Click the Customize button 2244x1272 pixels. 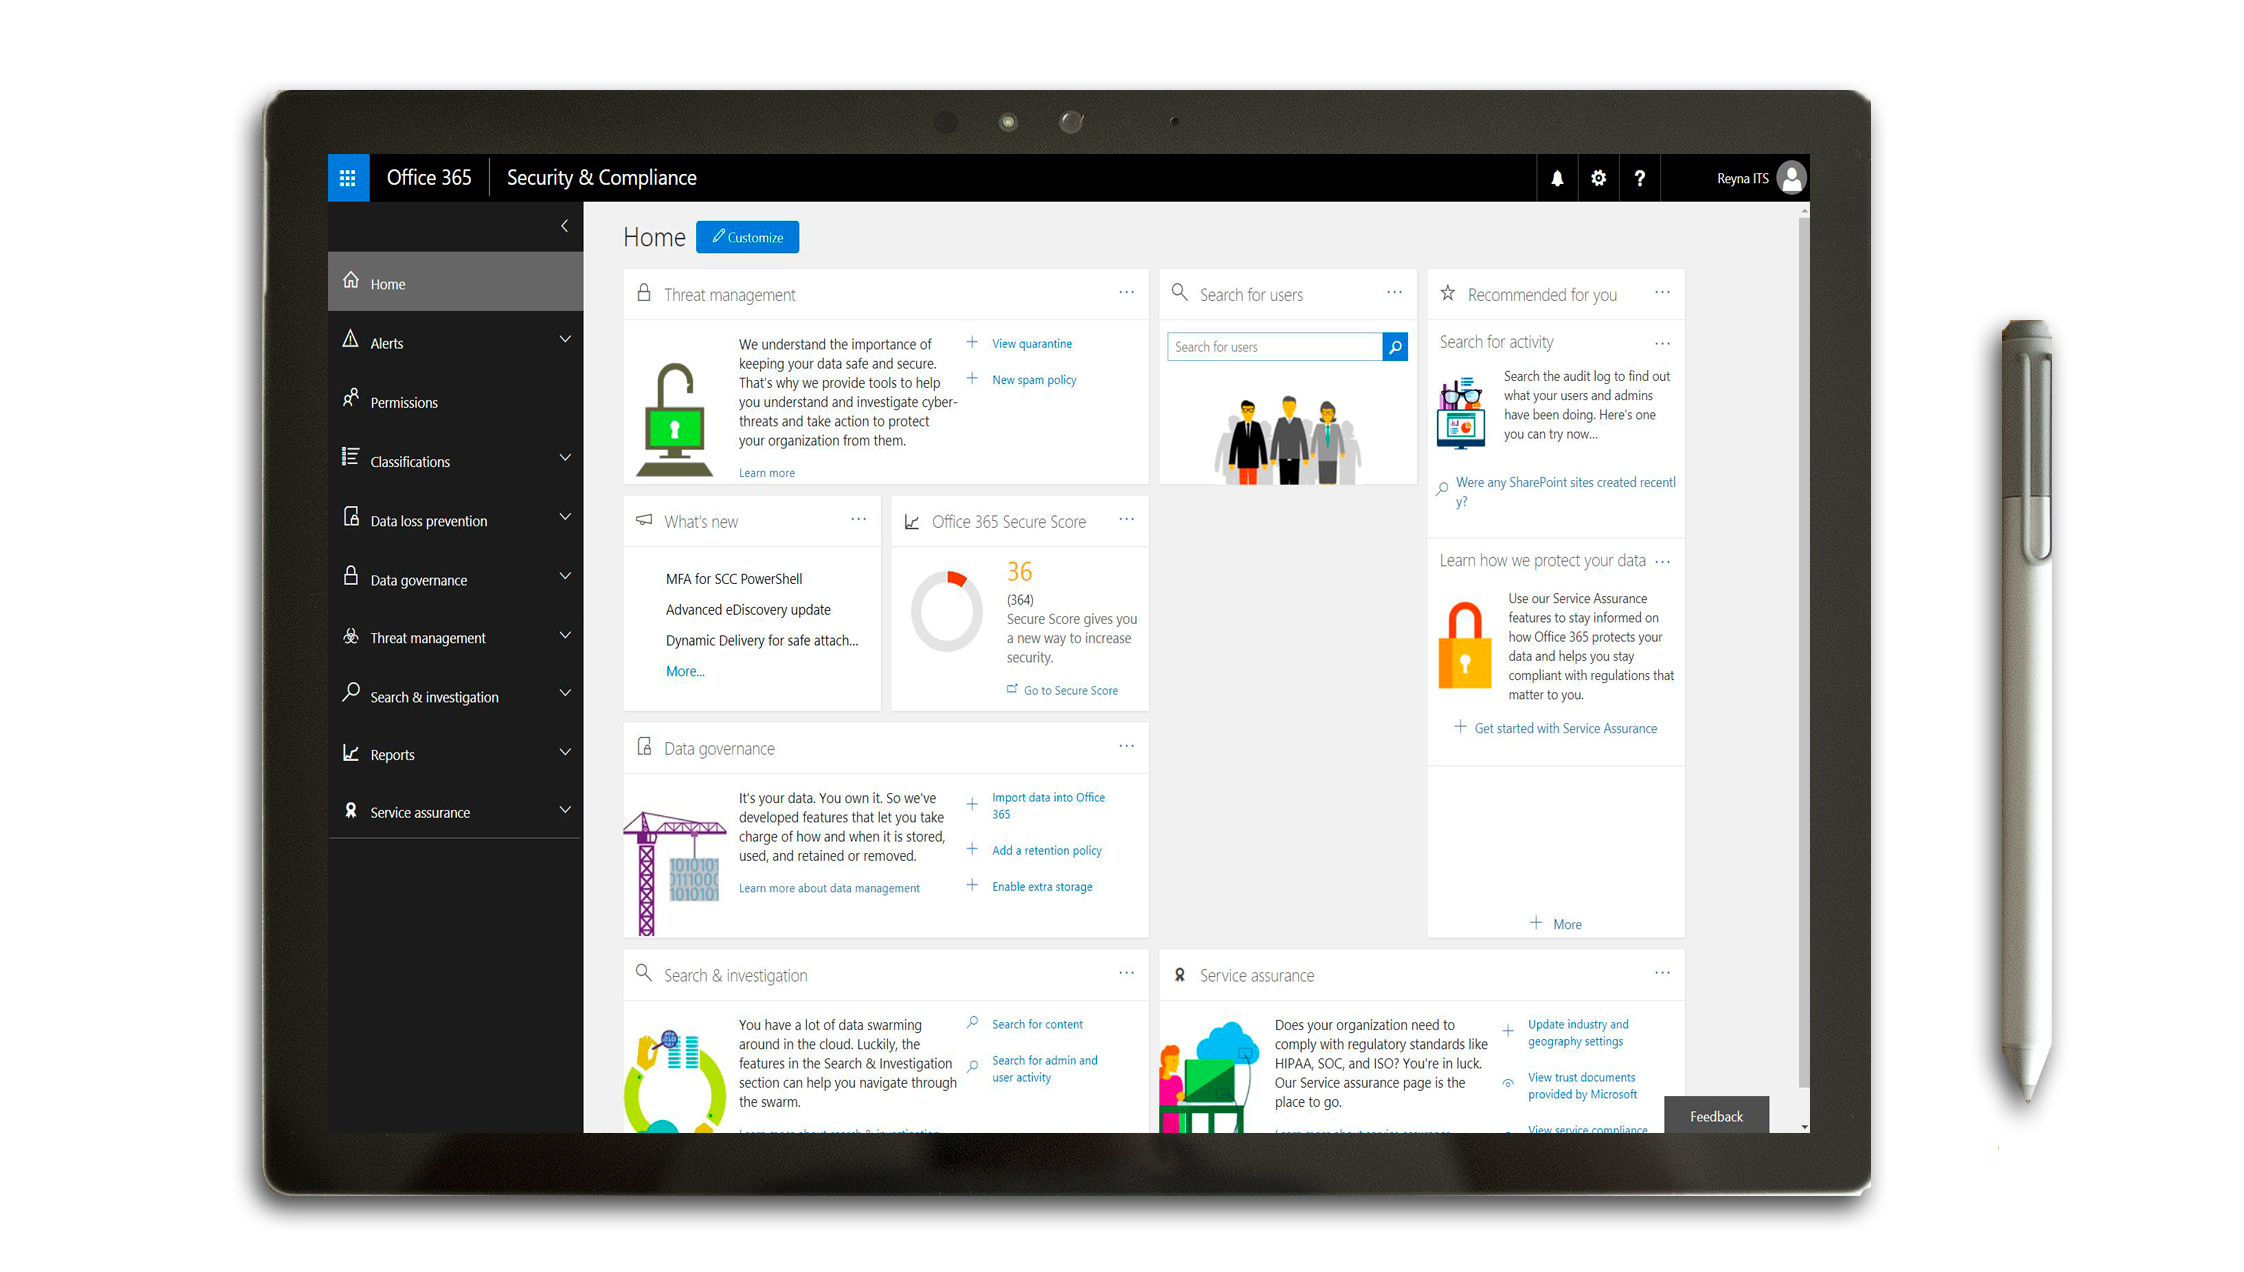[x=747, y=237]
